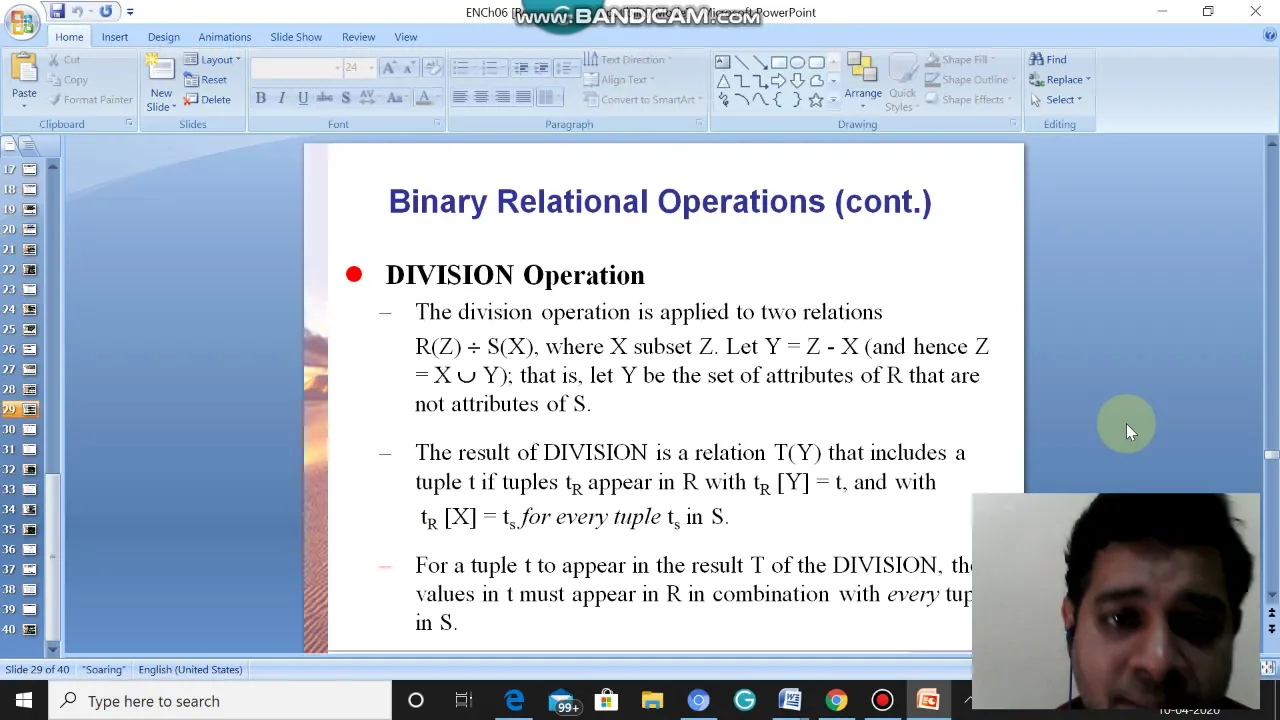Image resolution: width=1280 pixels, height=720 pixels.
Task: Click the slide title 'Binary Relational Operations (cont.)'
Action: click(x=660, y=202)
